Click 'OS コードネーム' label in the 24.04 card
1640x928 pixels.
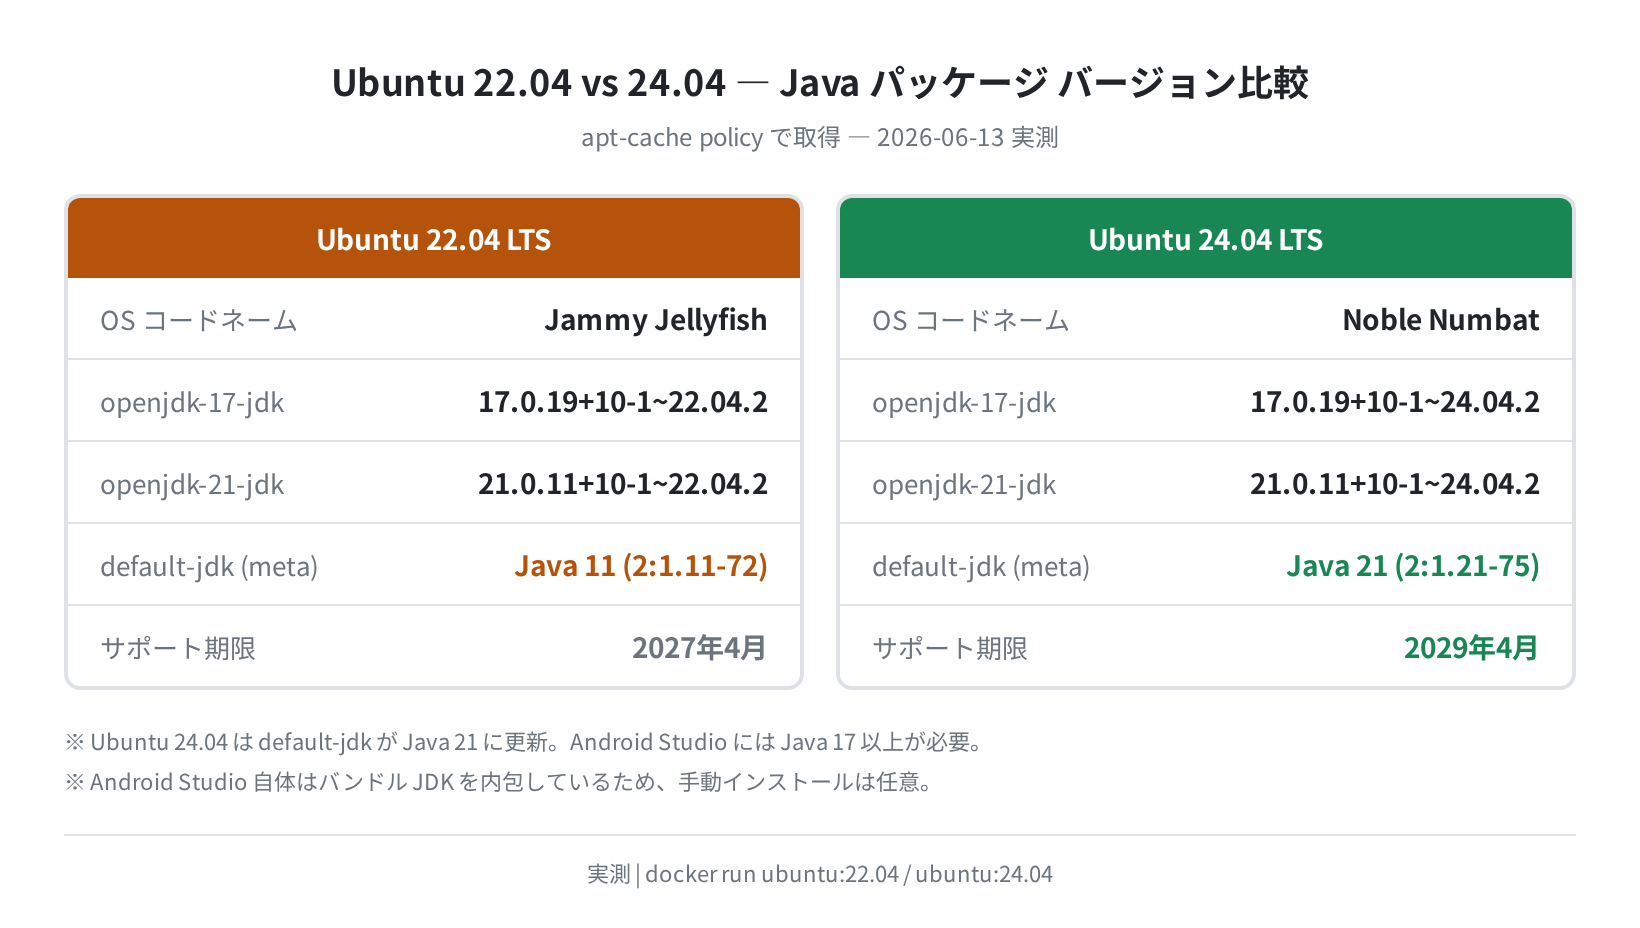pyautogui.click(x=971, y=321)
